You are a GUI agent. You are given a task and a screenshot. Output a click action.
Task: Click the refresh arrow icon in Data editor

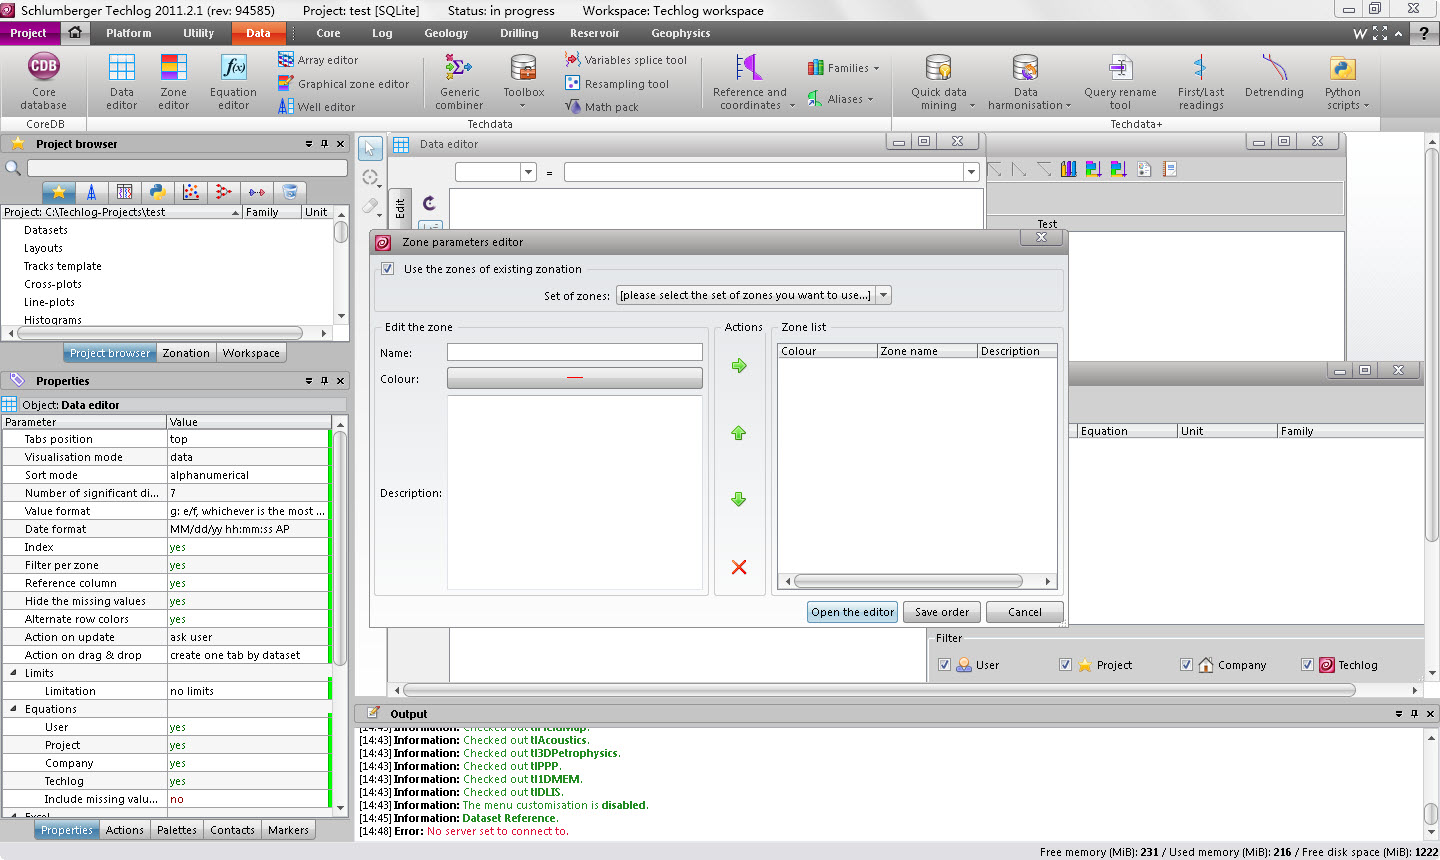click(429, 202)
